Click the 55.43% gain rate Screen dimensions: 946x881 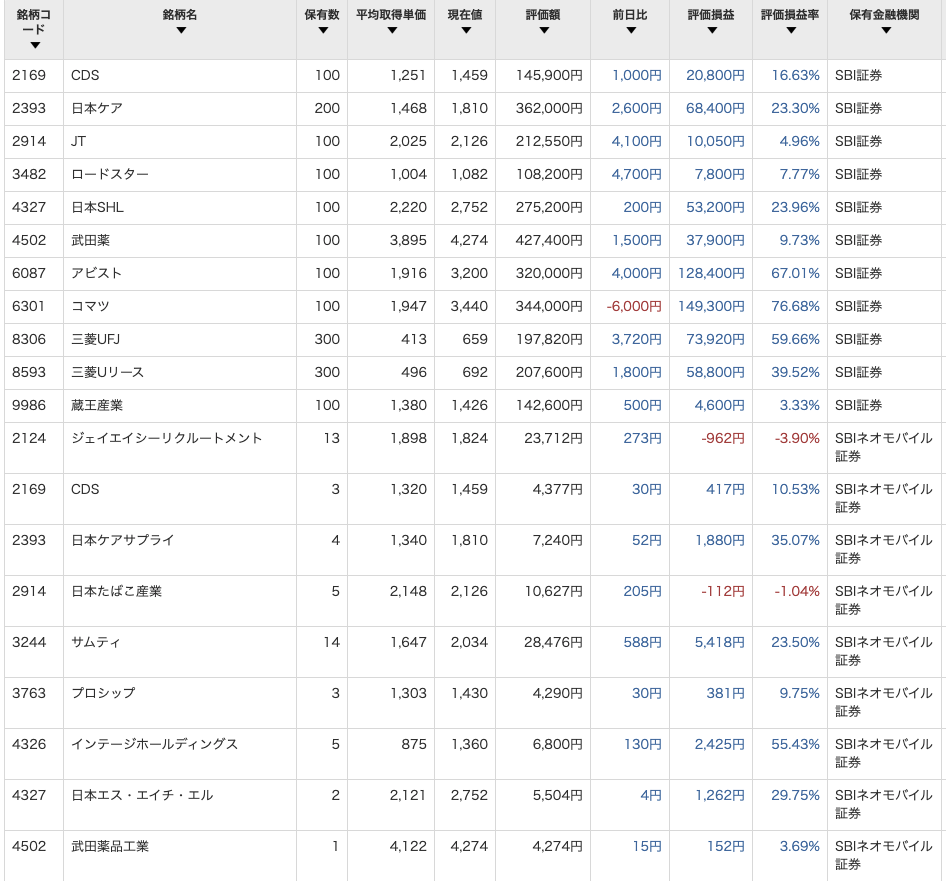795,744
